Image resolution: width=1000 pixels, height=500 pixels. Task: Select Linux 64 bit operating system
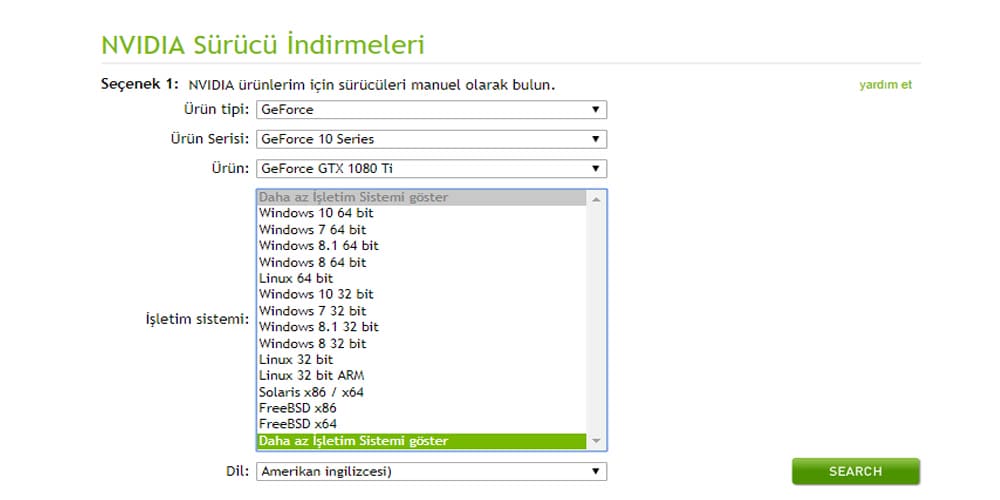[x=296, y=278]
